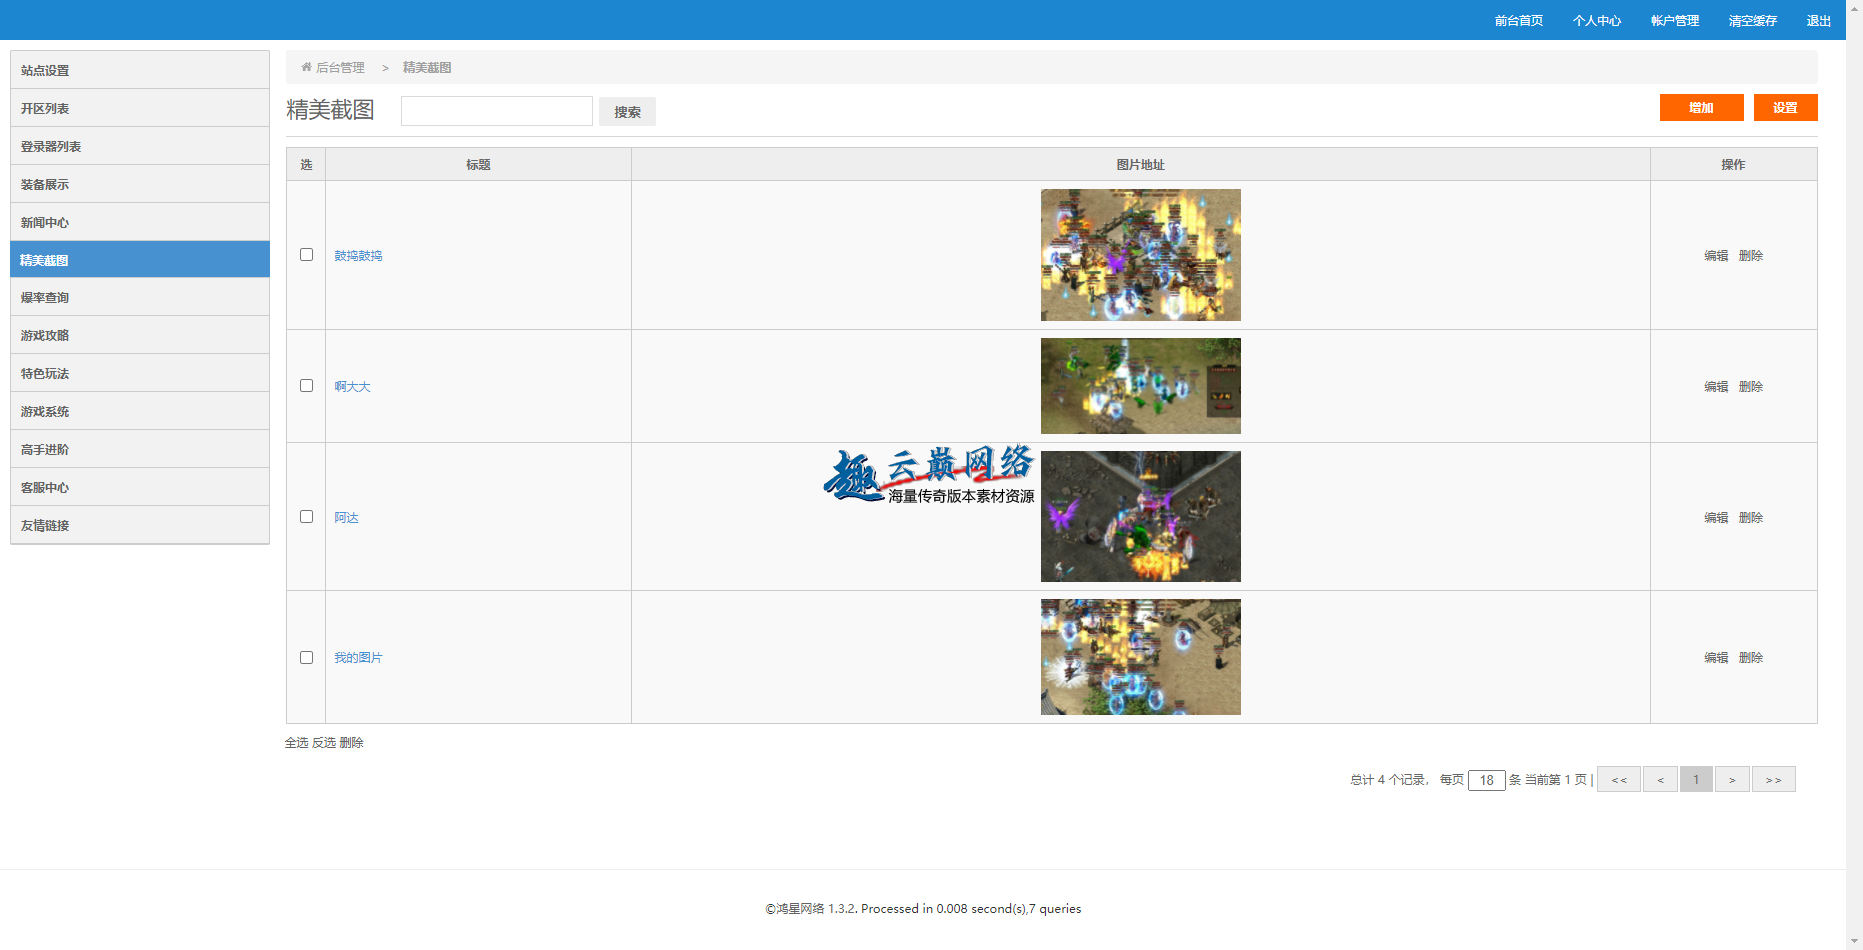Viewport: 1863px width, 950px height.
Task: Go to next page with > button
Action: [x=1732, y=779]
